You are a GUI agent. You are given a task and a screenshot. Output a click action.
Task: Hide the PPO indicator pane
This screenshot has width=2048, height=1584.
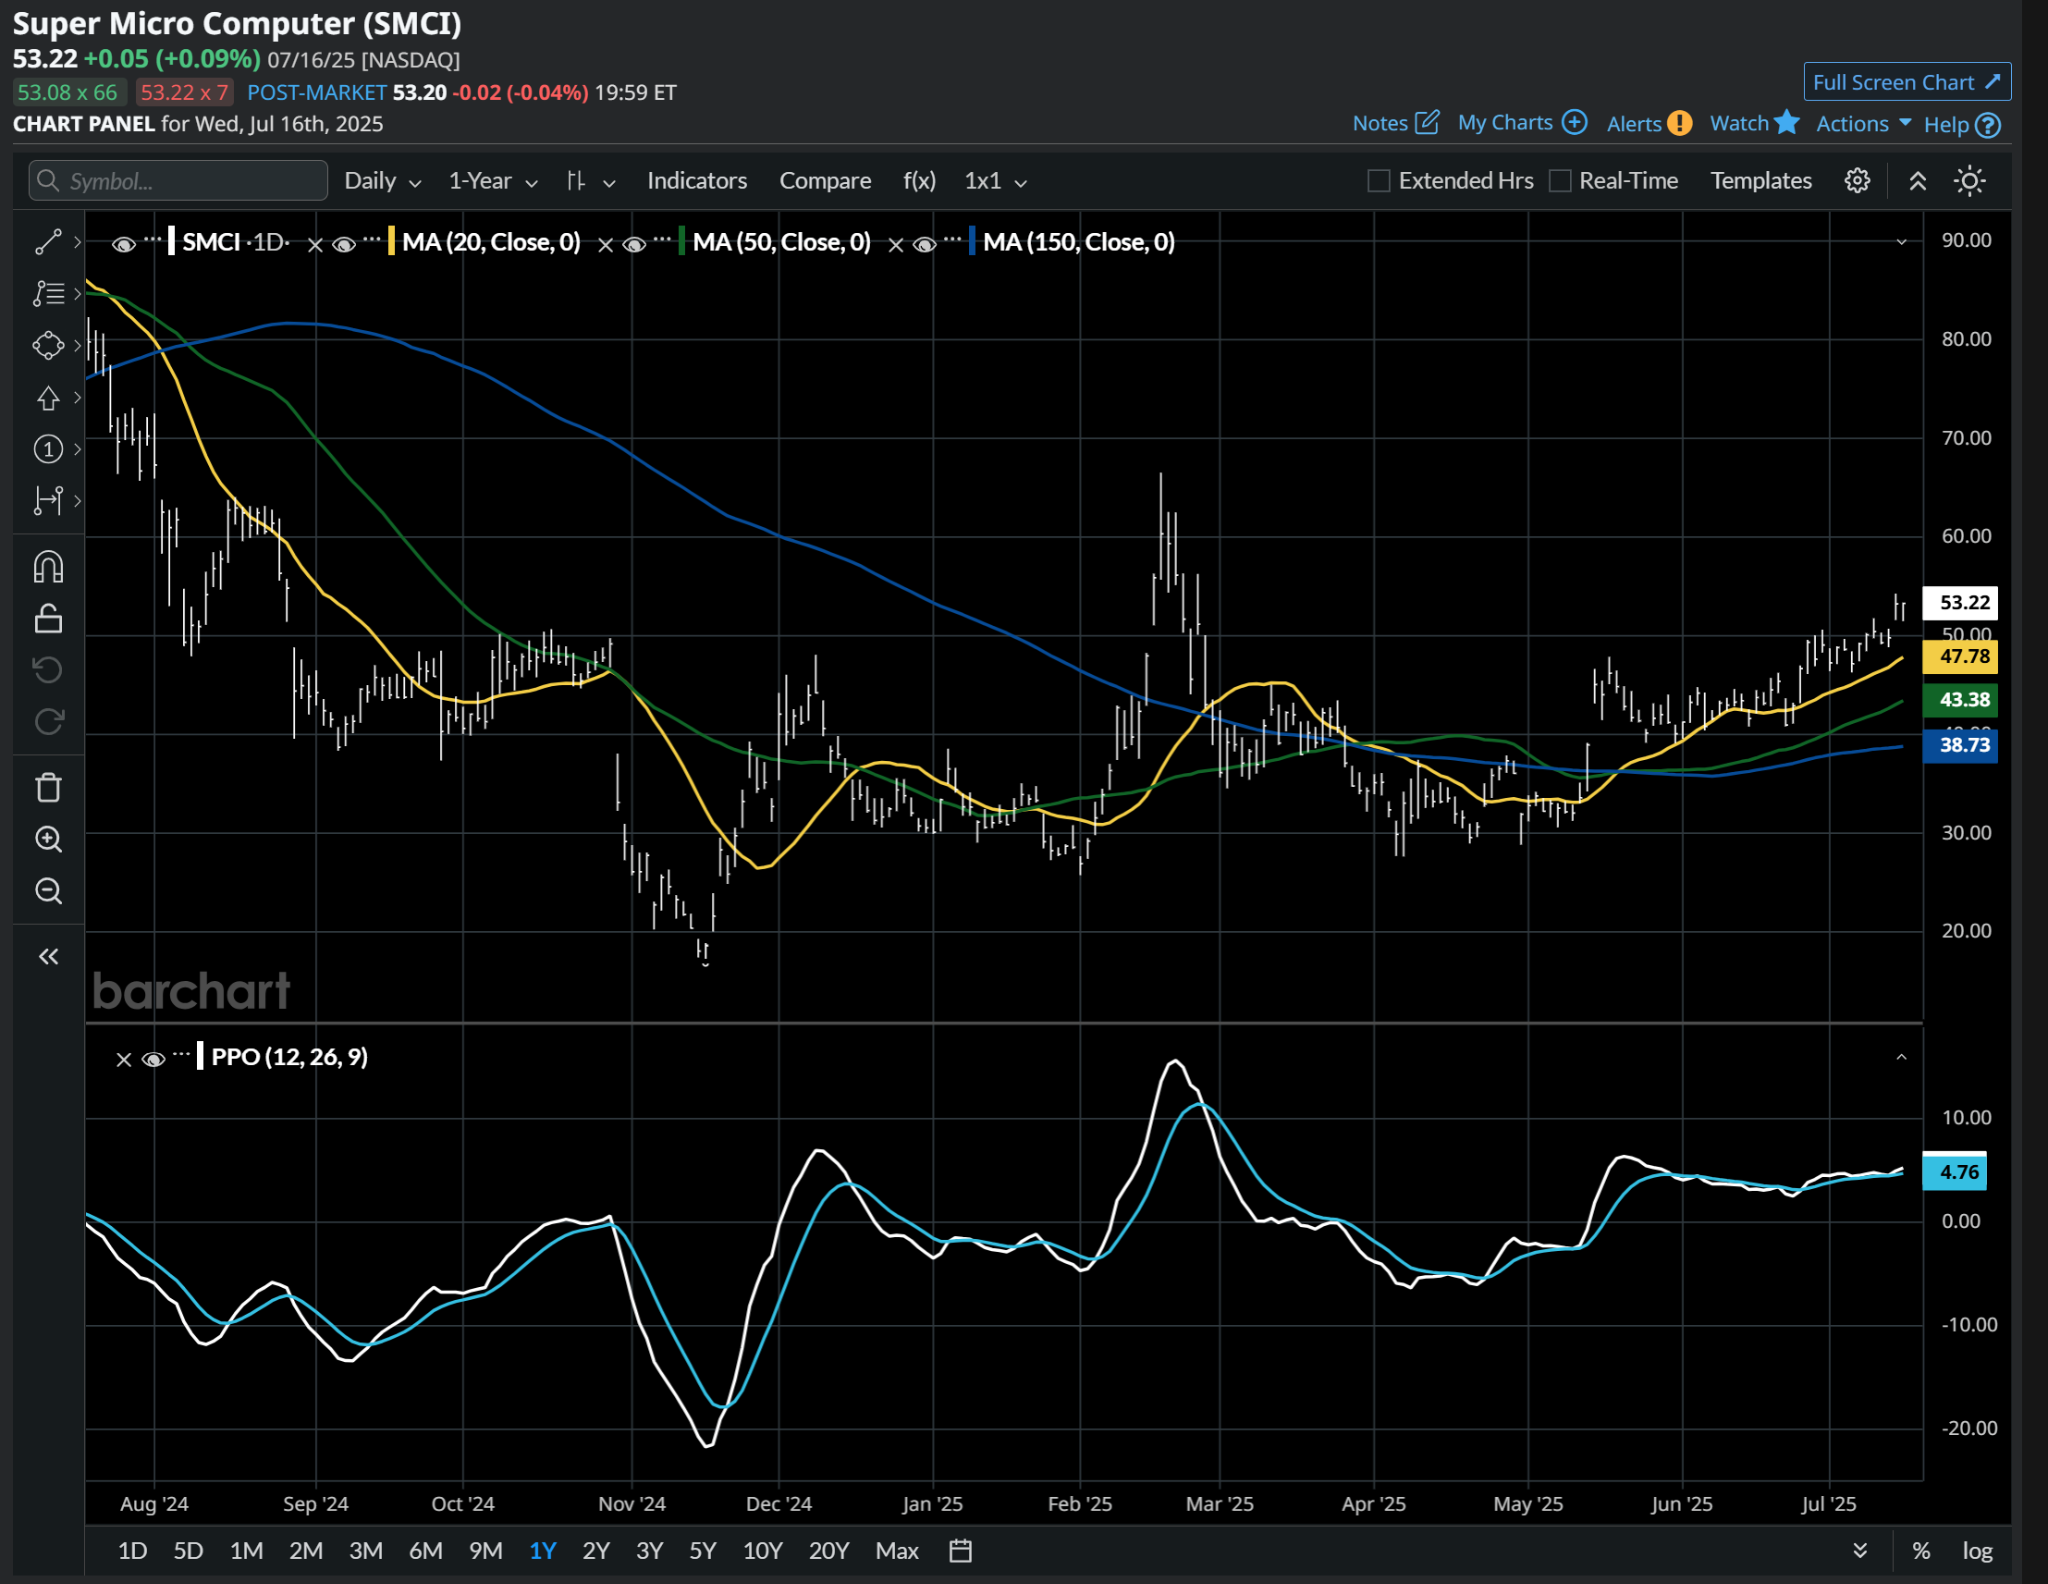click(x=153, y=1059)
